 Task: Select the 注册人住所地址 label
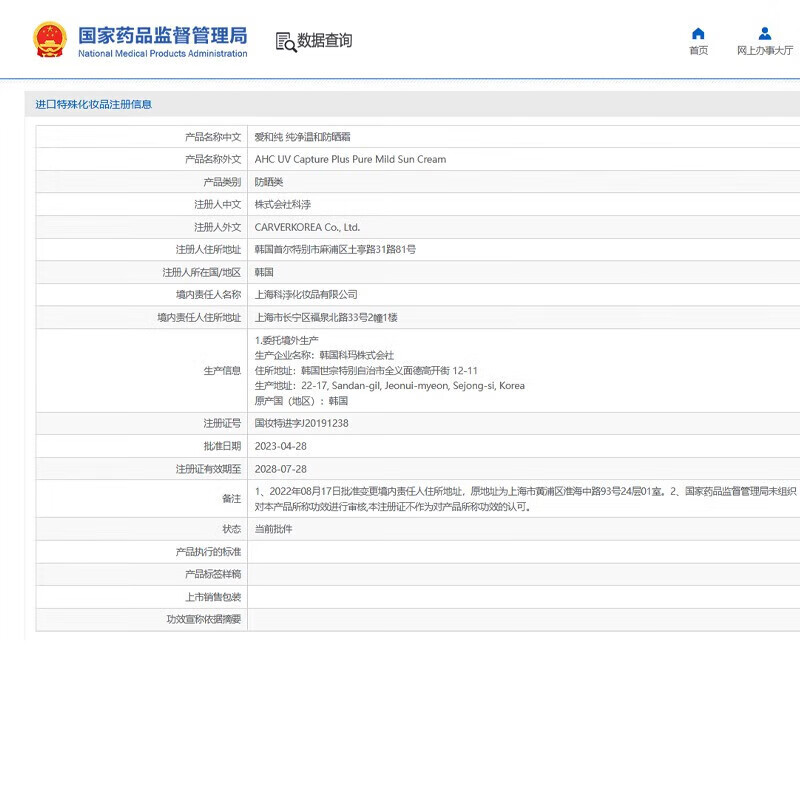coord(208,249)
